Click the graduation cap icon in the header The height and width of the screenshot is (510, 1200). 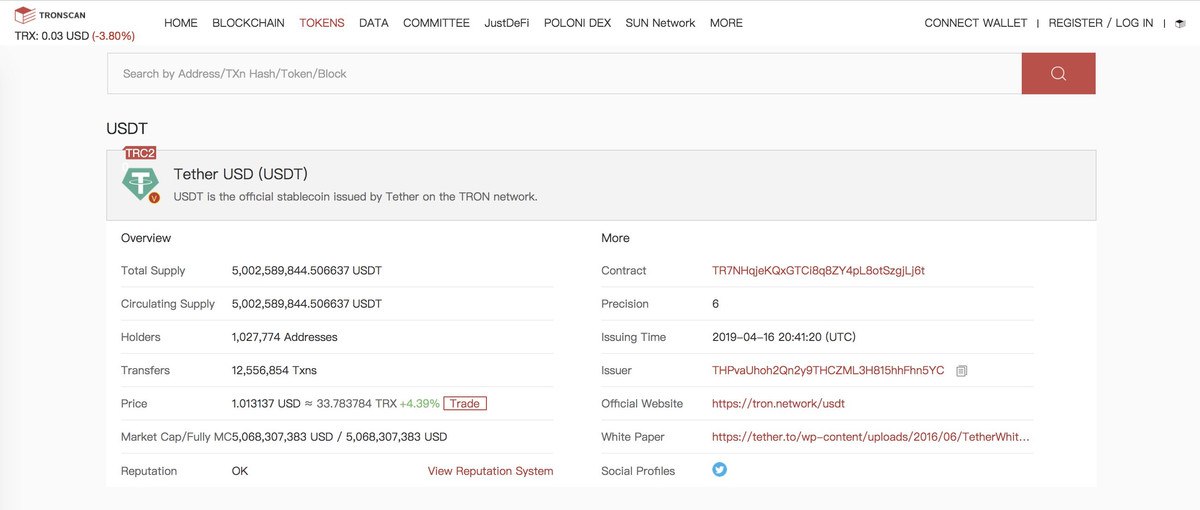[1180, 23]
